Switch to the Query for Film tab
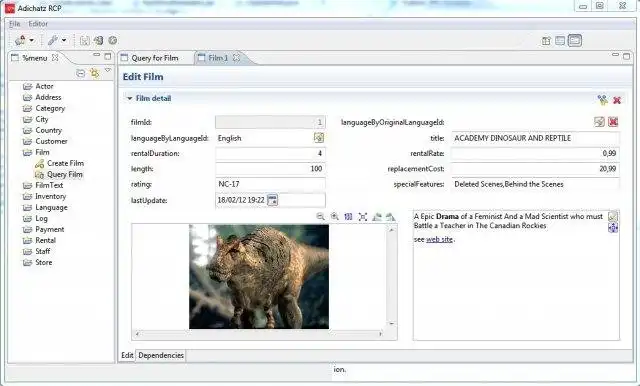Screen dimensions: 640x386 pos(155,58)
